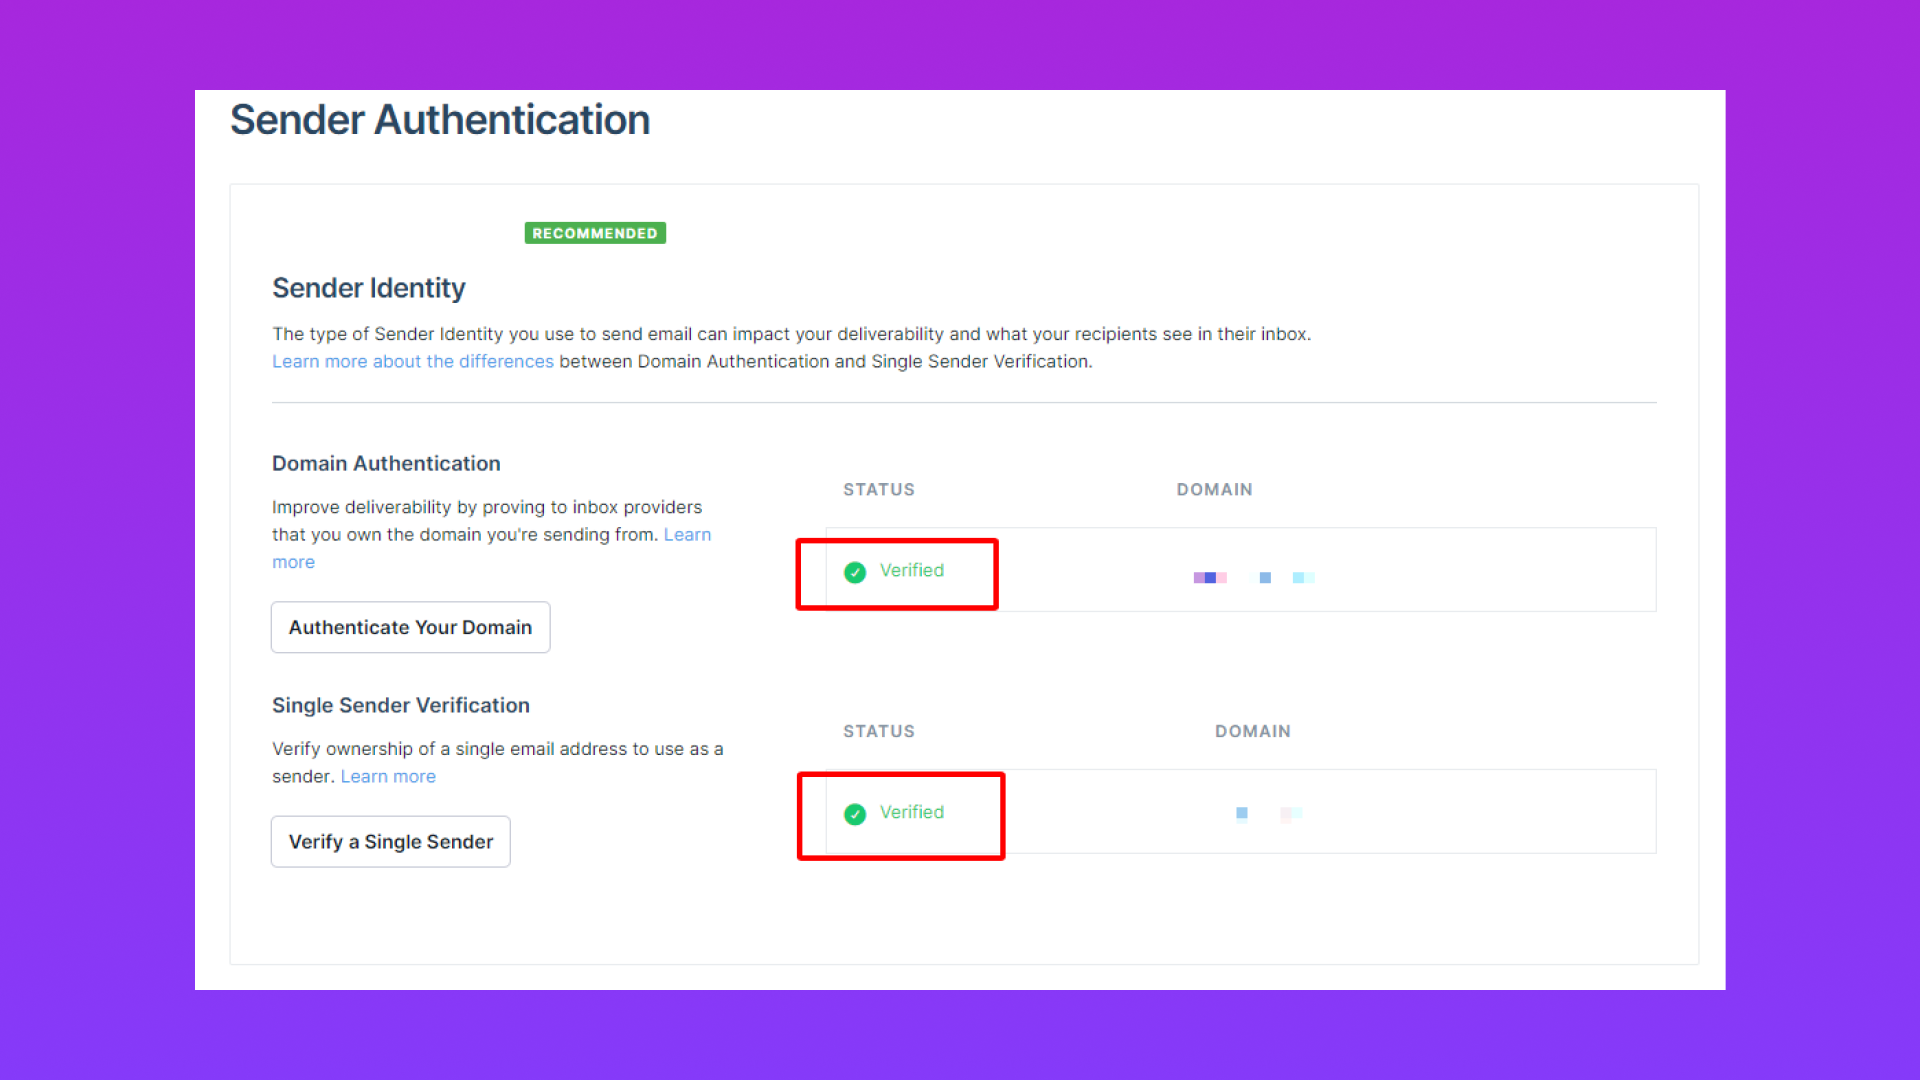Click the green checkmark icon in Single Sender row

pyautogui.click(x=855, y=814)
